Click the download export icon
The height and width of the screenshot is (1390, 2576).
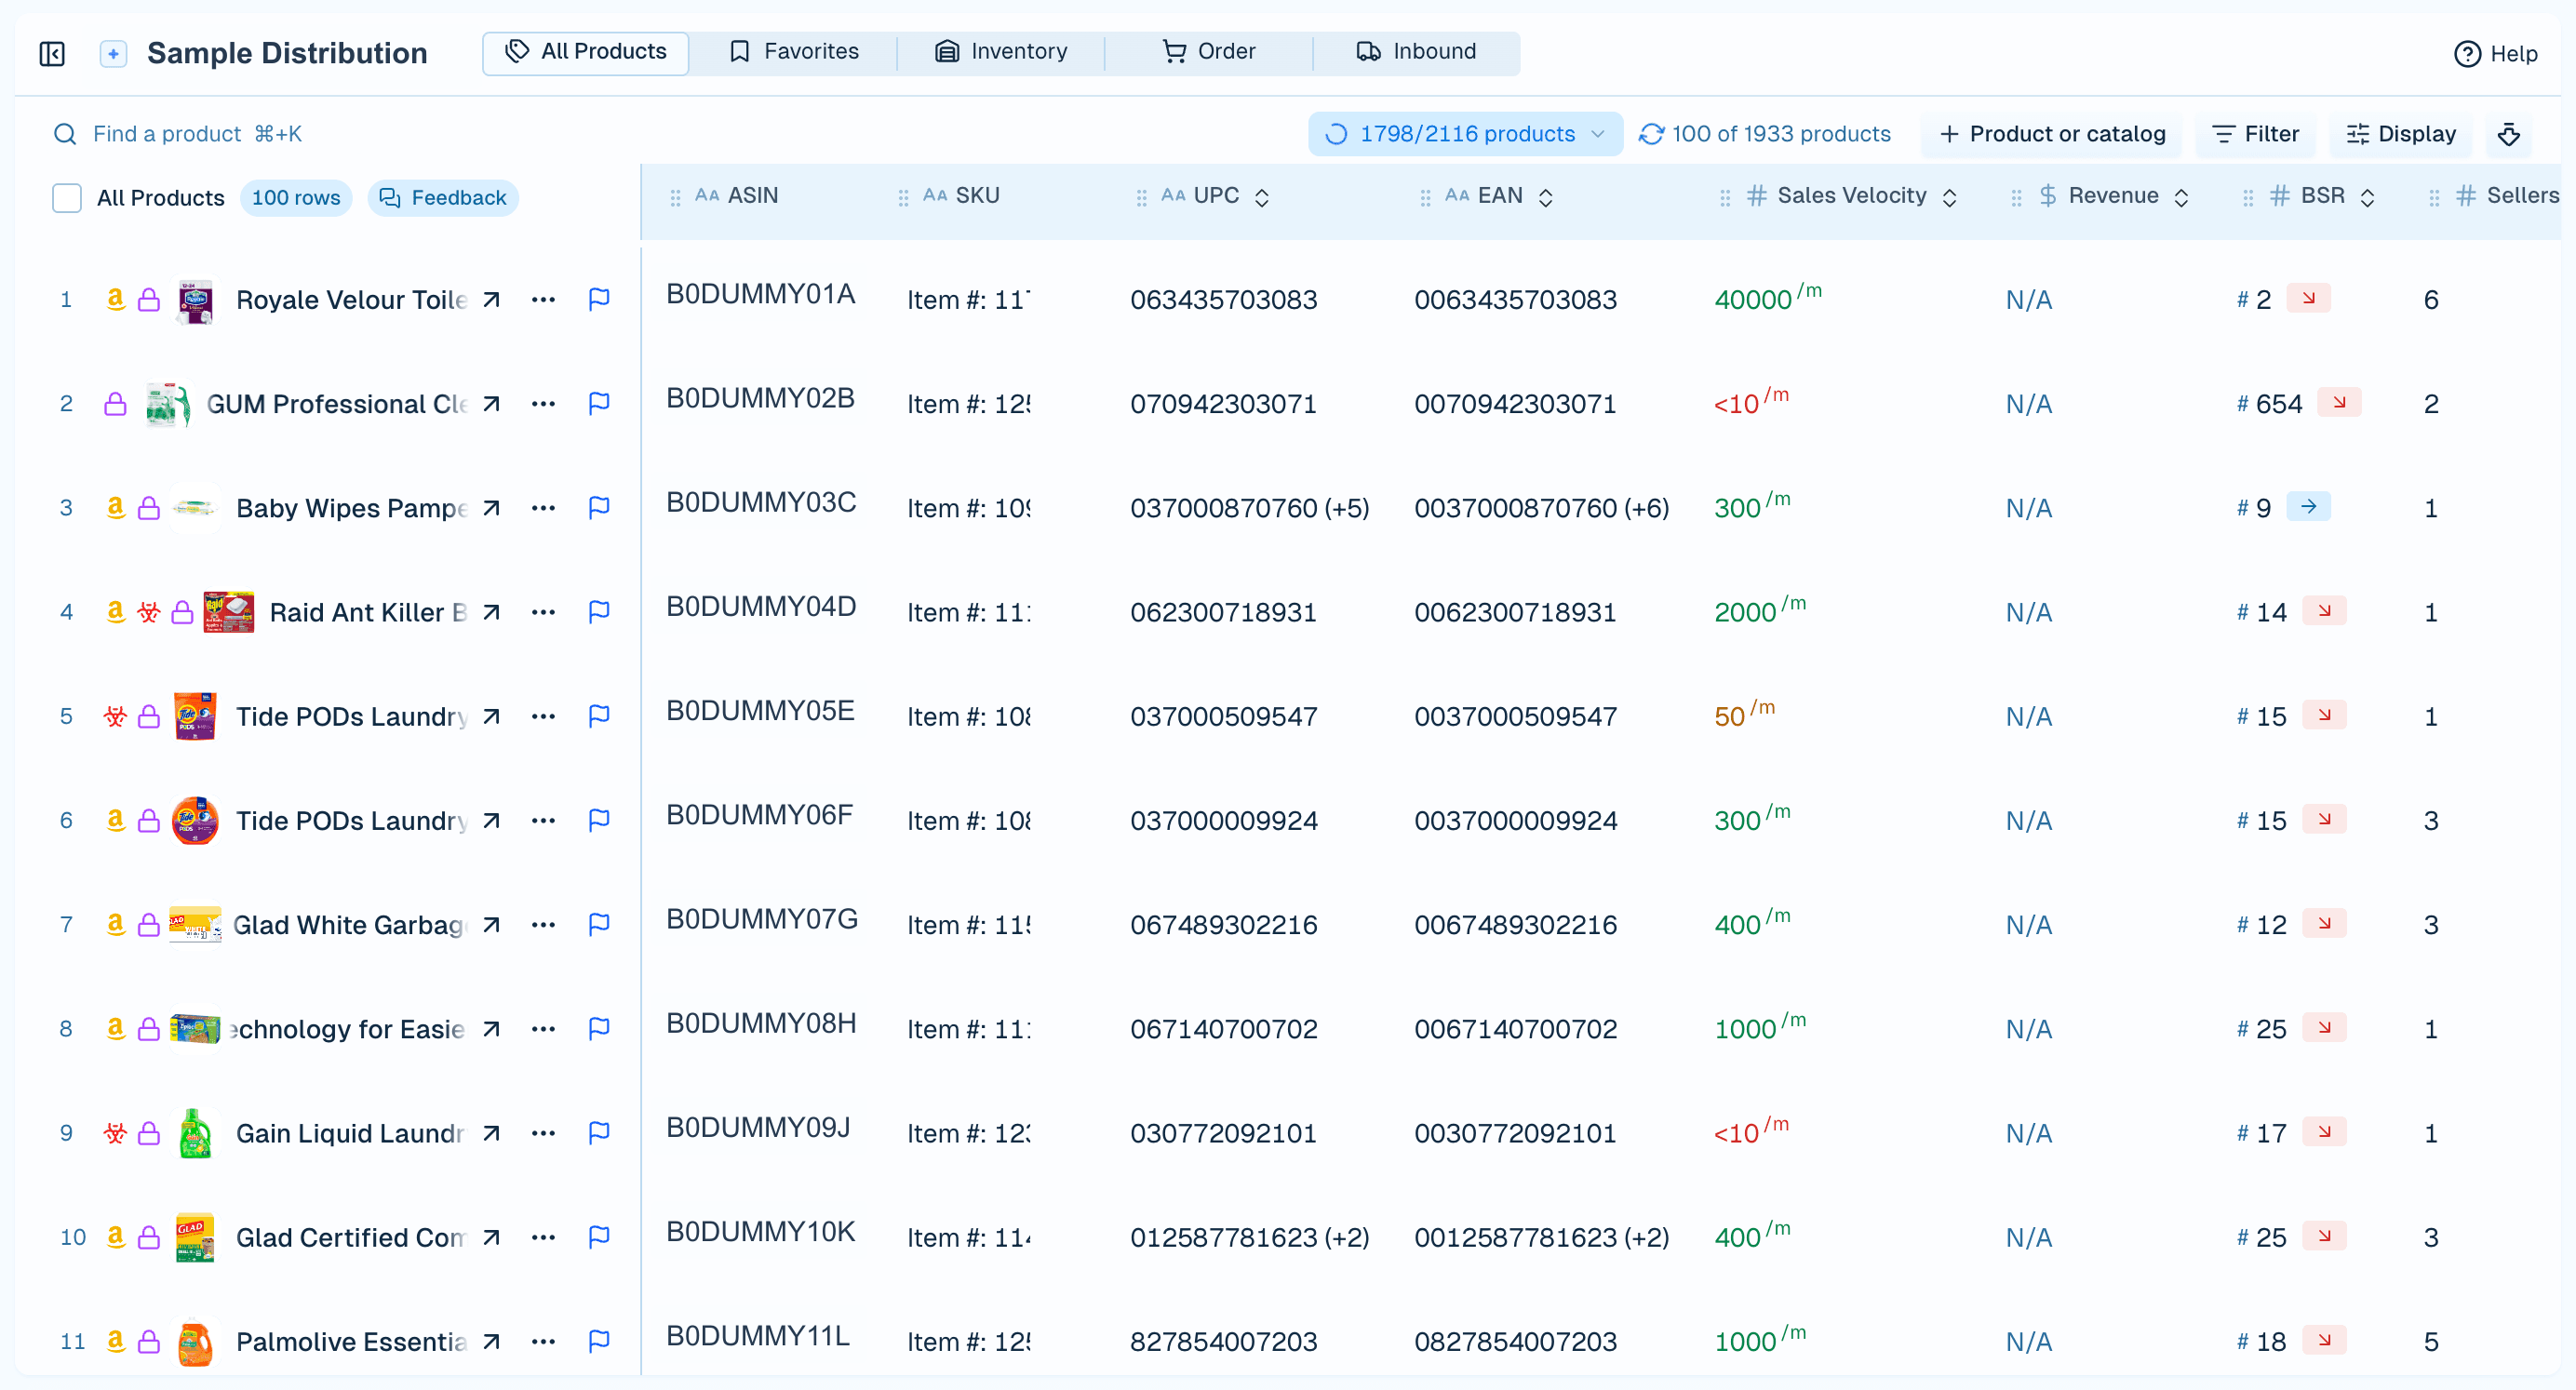[x=2509, y=134]
